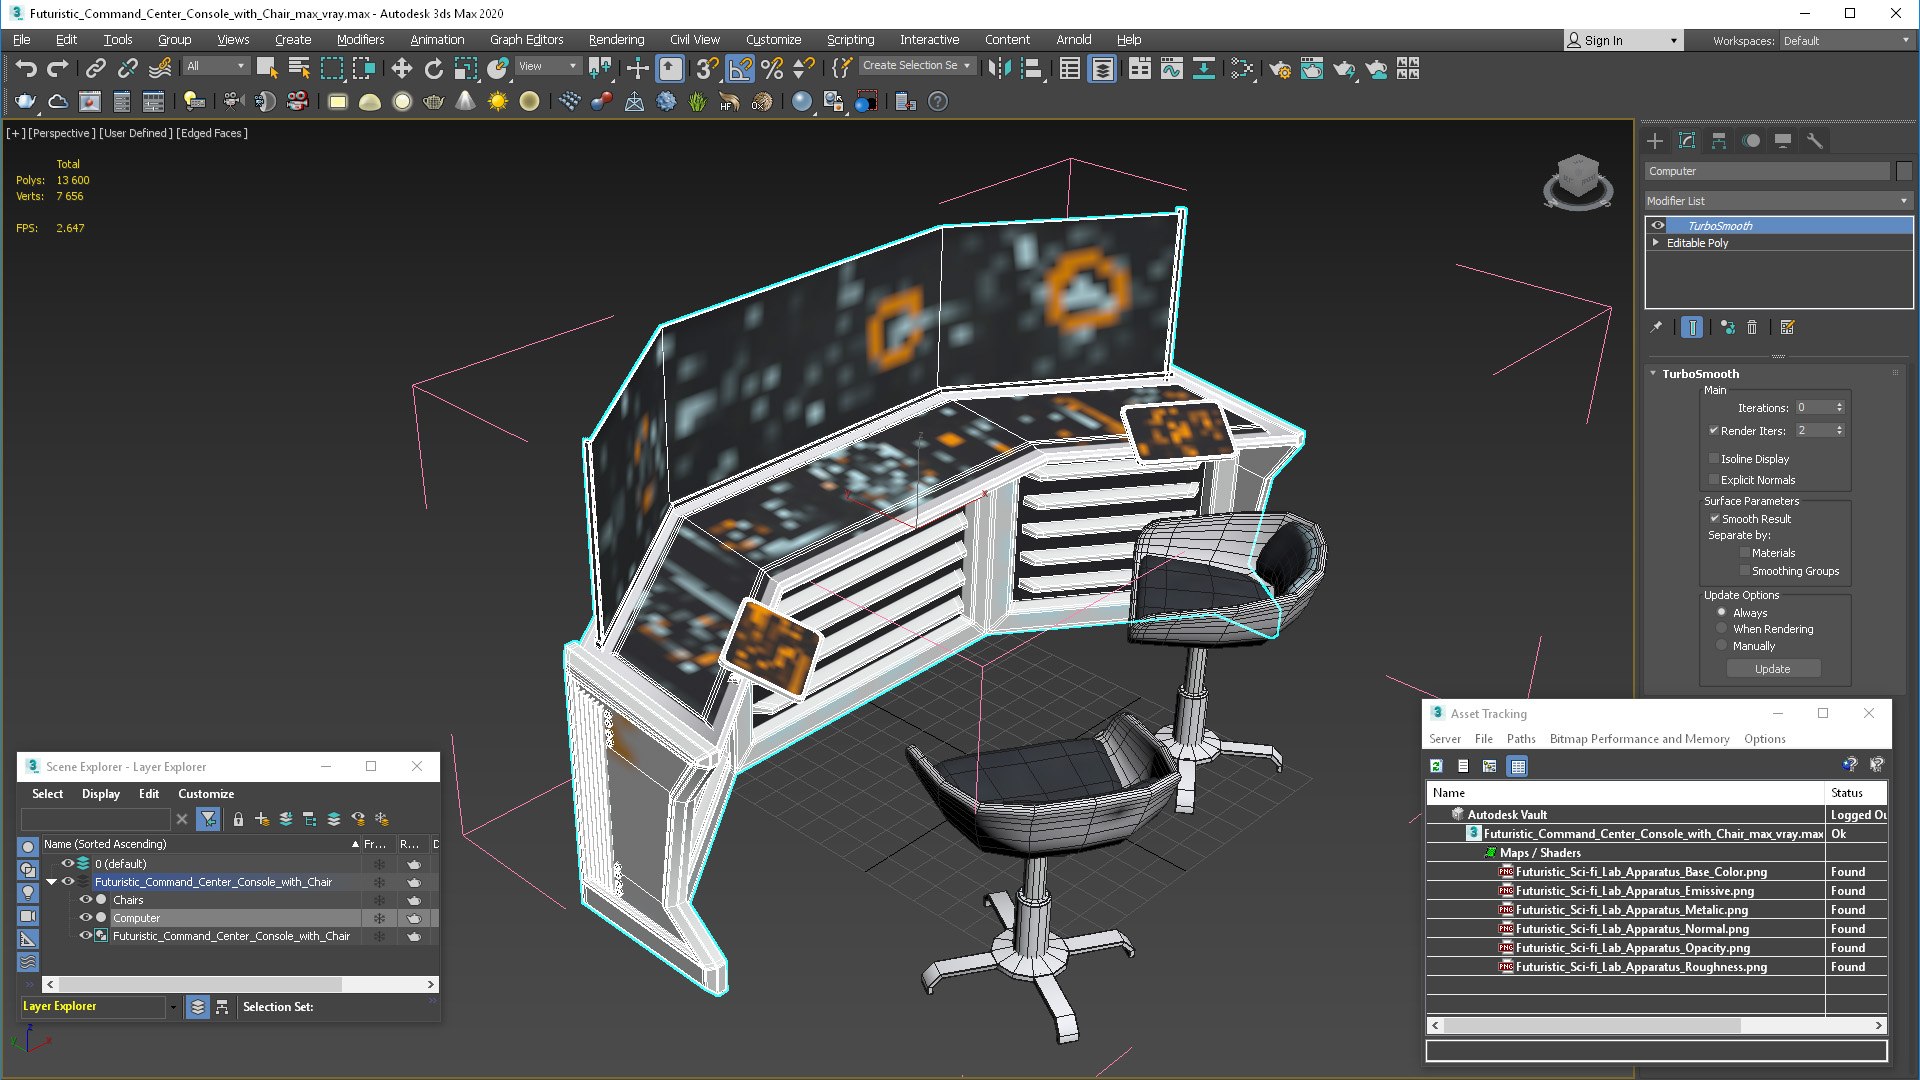Toggle the Angle Snap icon

click(x=740, y=68)
